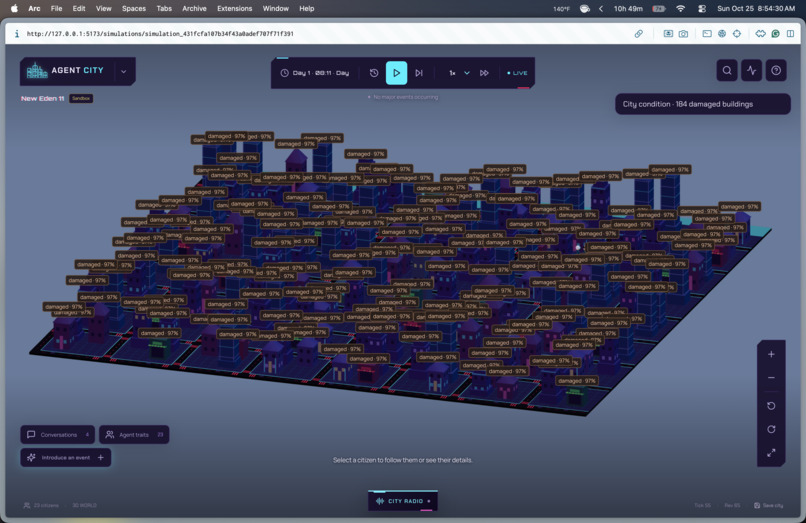The image size is (806, 523).
Task: Start the simulation with the play button
Action: [396, 73]
